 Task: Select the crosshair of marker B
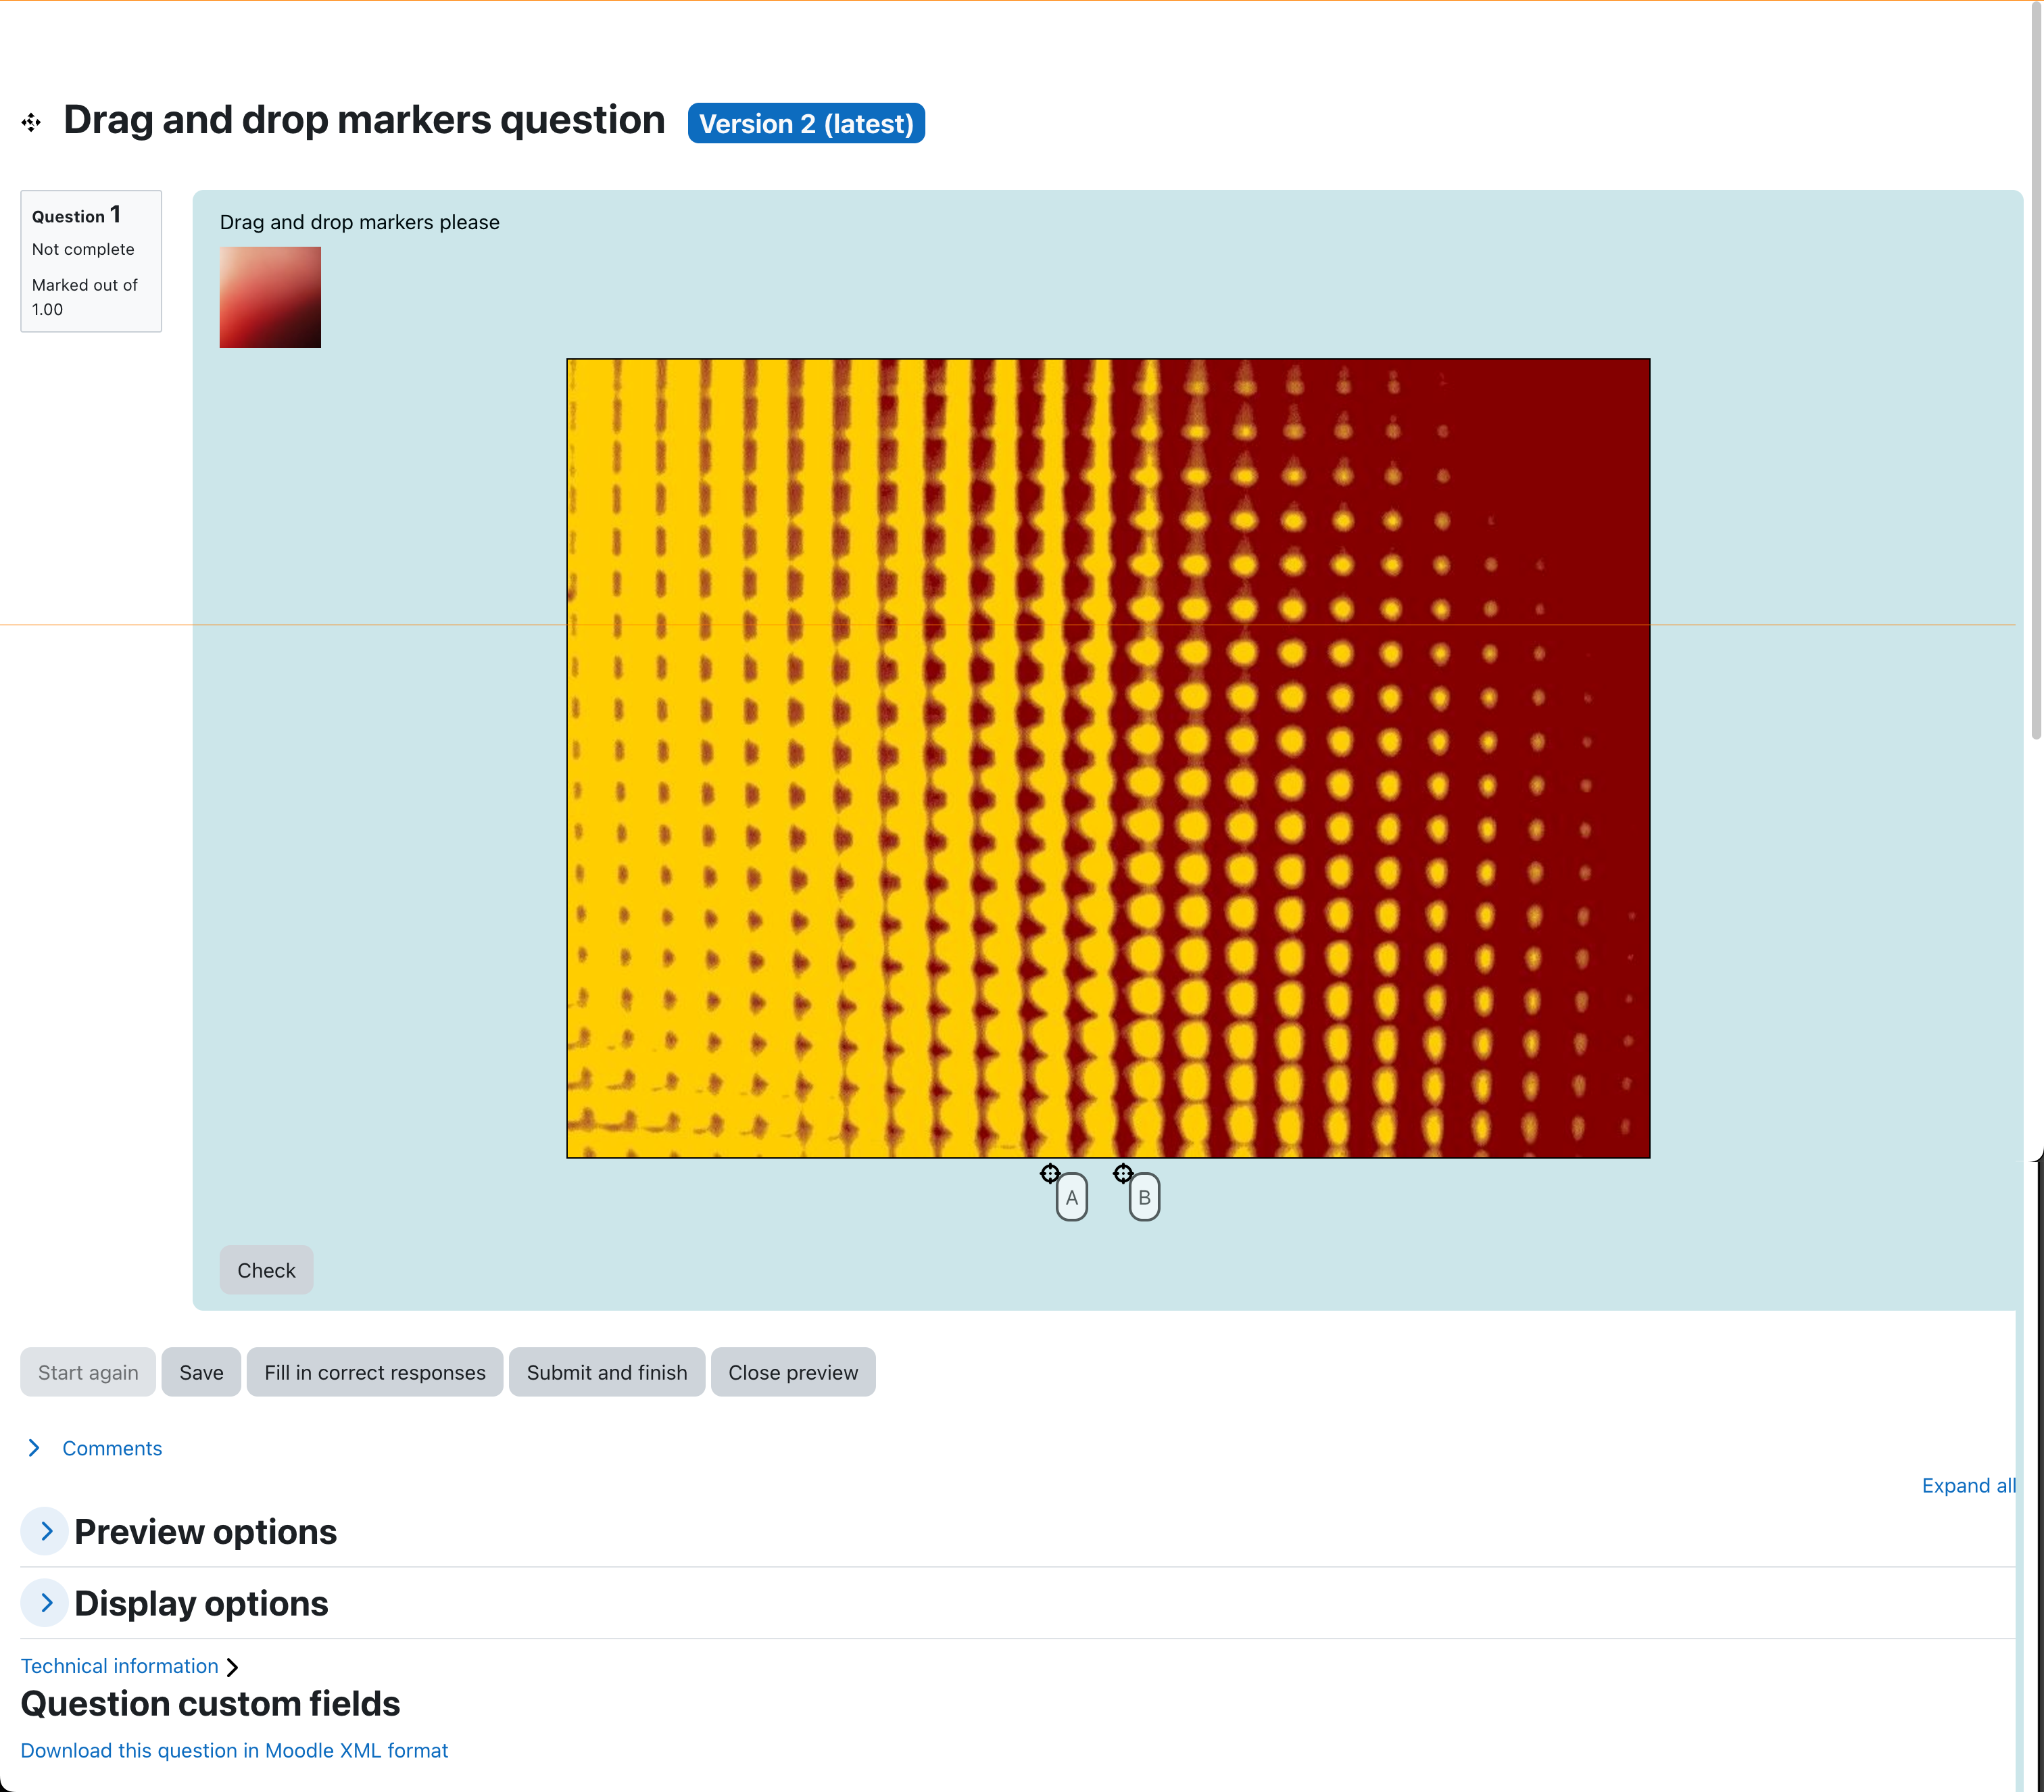[x=1123, y=1173]
